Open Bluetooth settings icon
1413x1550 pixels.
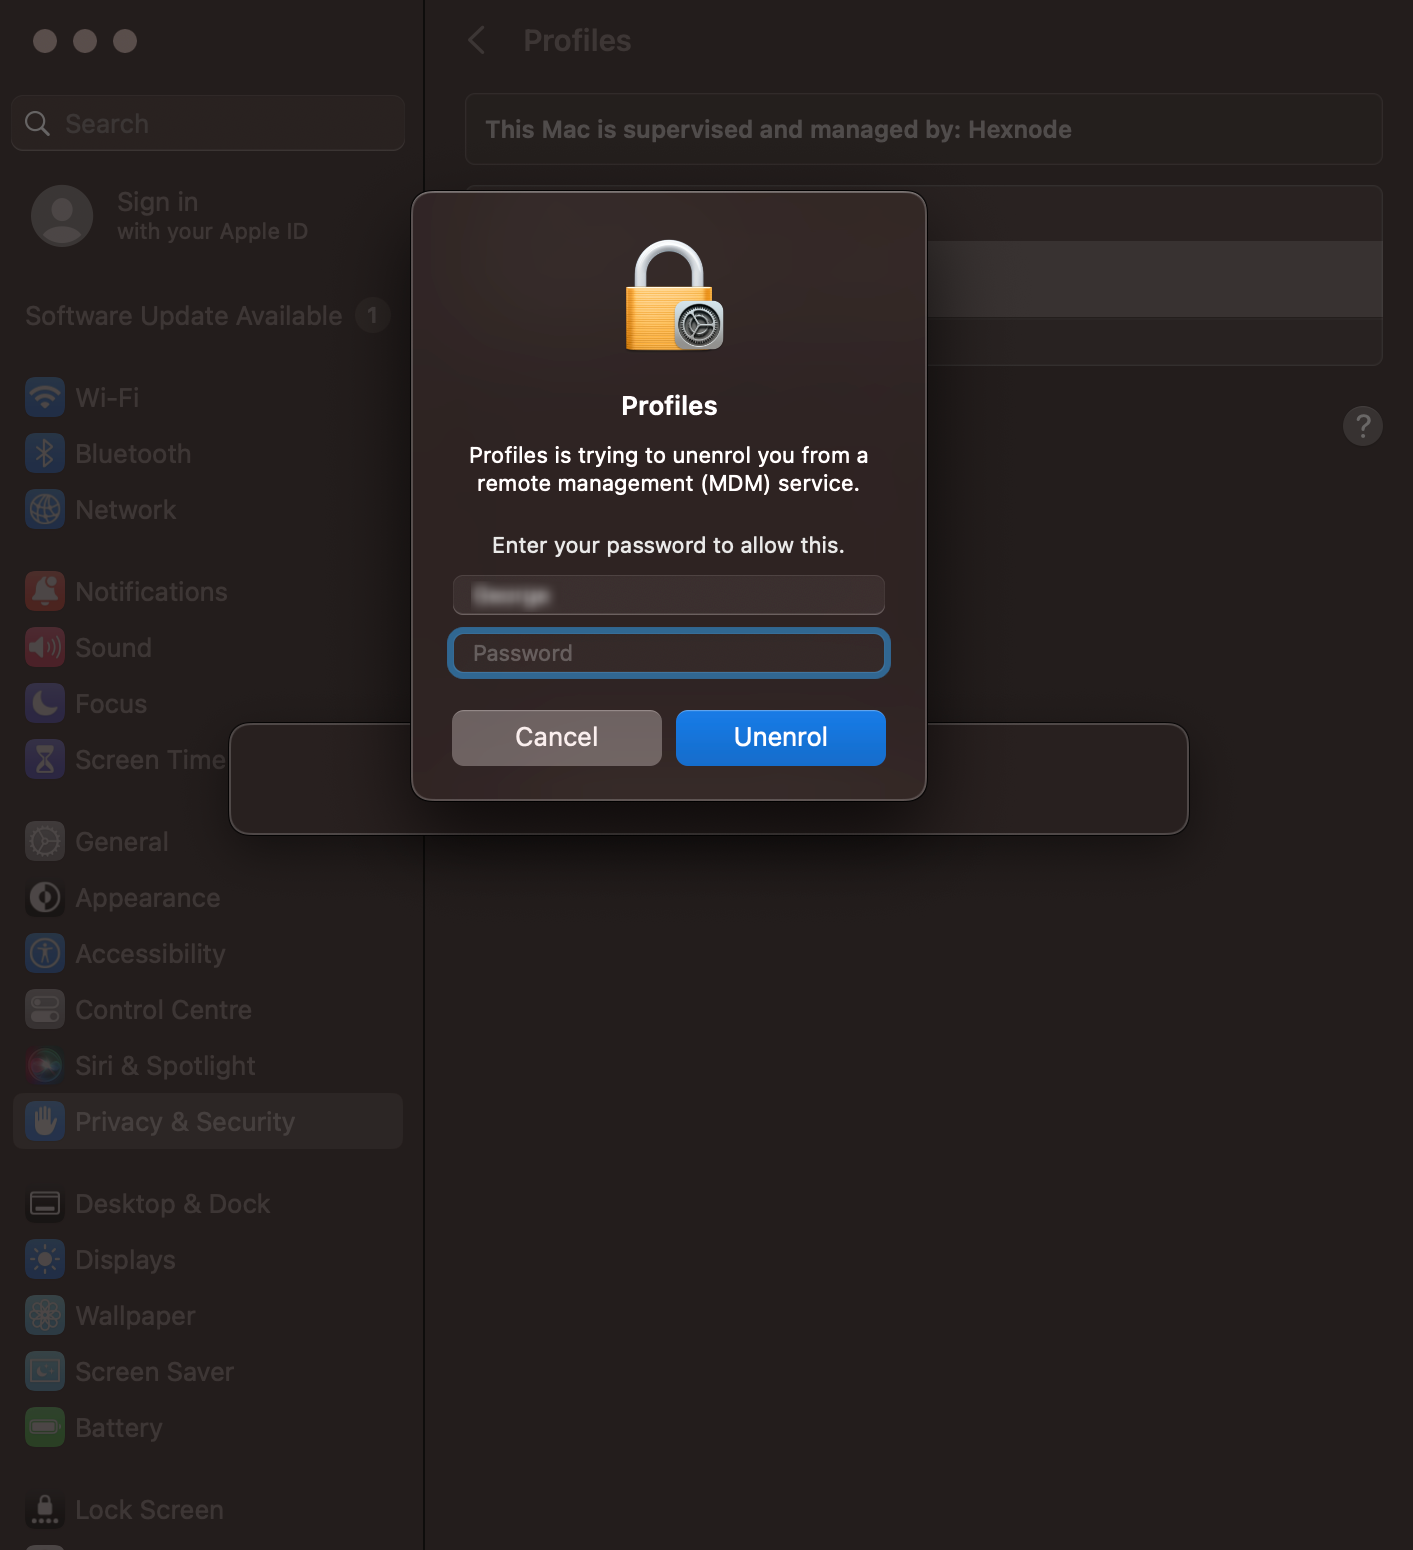45,454
